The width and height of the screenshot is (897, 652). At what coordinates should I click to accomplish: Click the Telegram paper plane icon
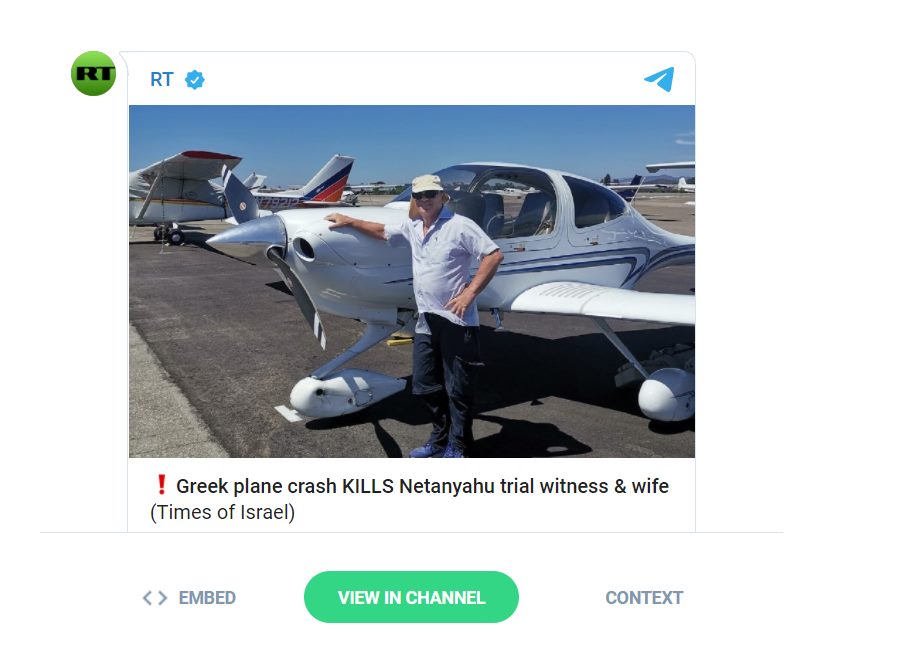[659, 79]
